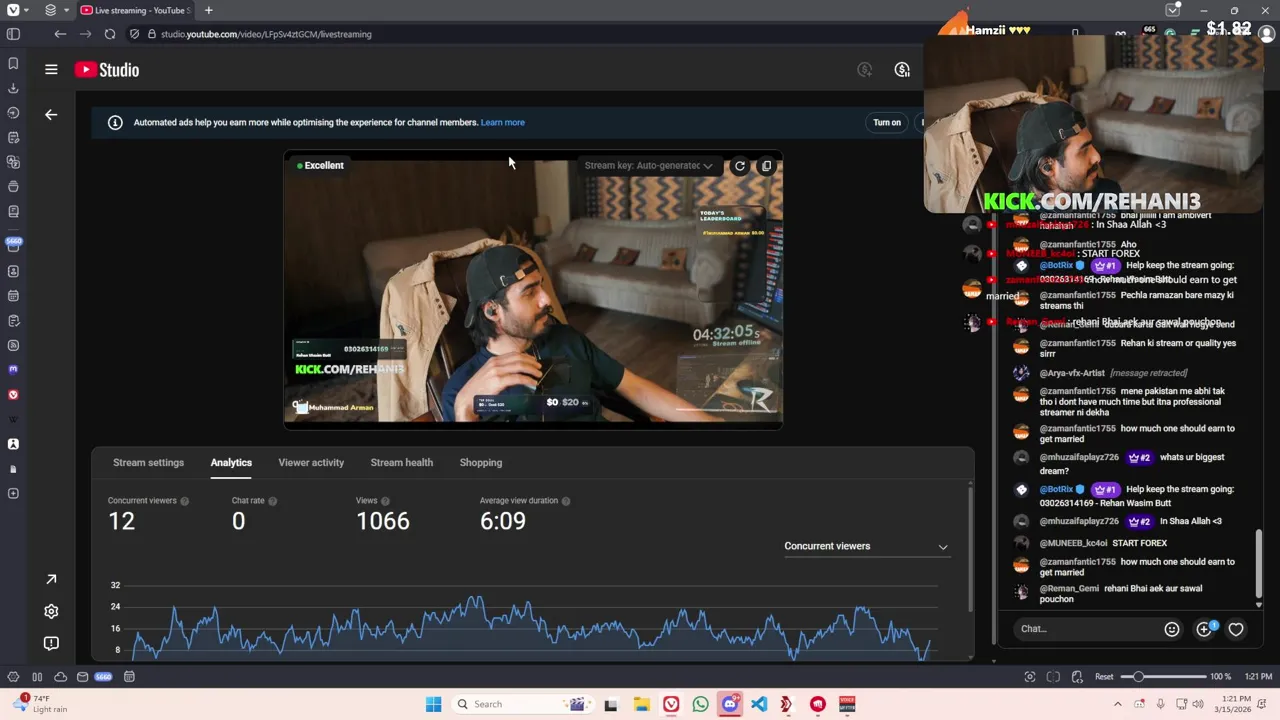Open Vivaldi bookmarks panel icon
Screen dimensions: 1280x720
pos(13,63)
